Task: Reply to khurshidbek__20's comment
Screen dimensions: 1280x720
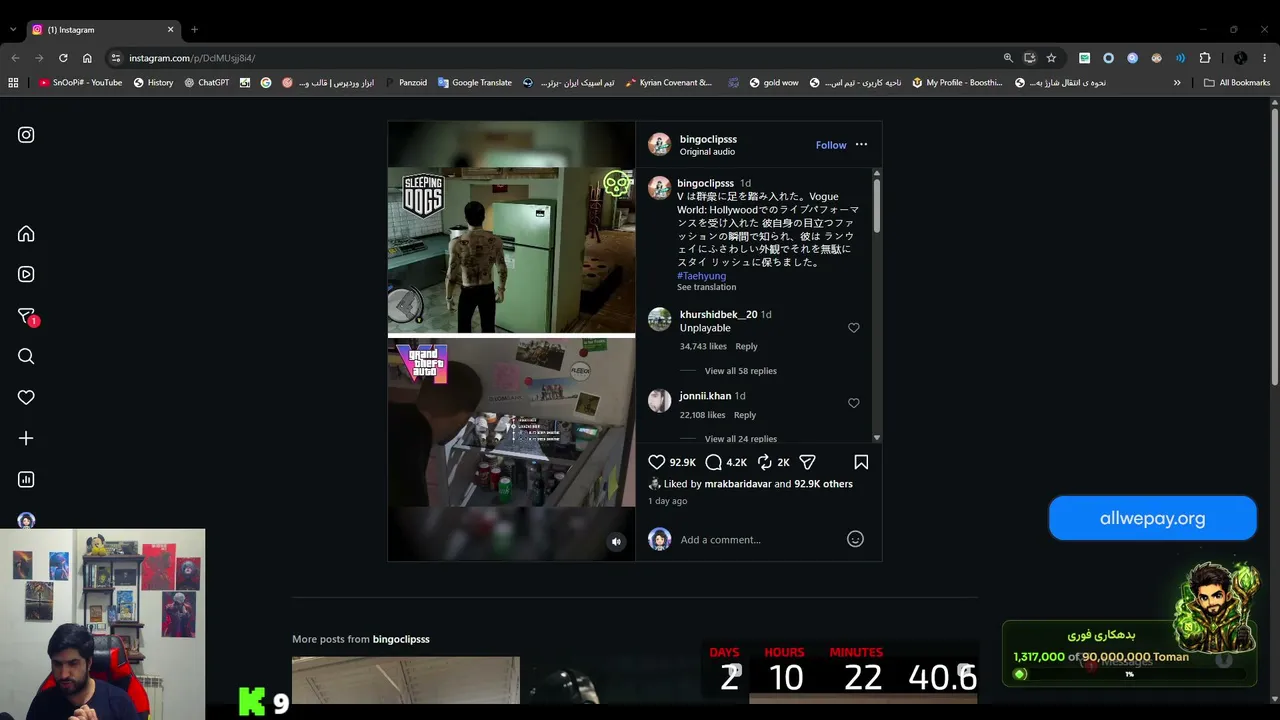Action: [x=746, y=346]
